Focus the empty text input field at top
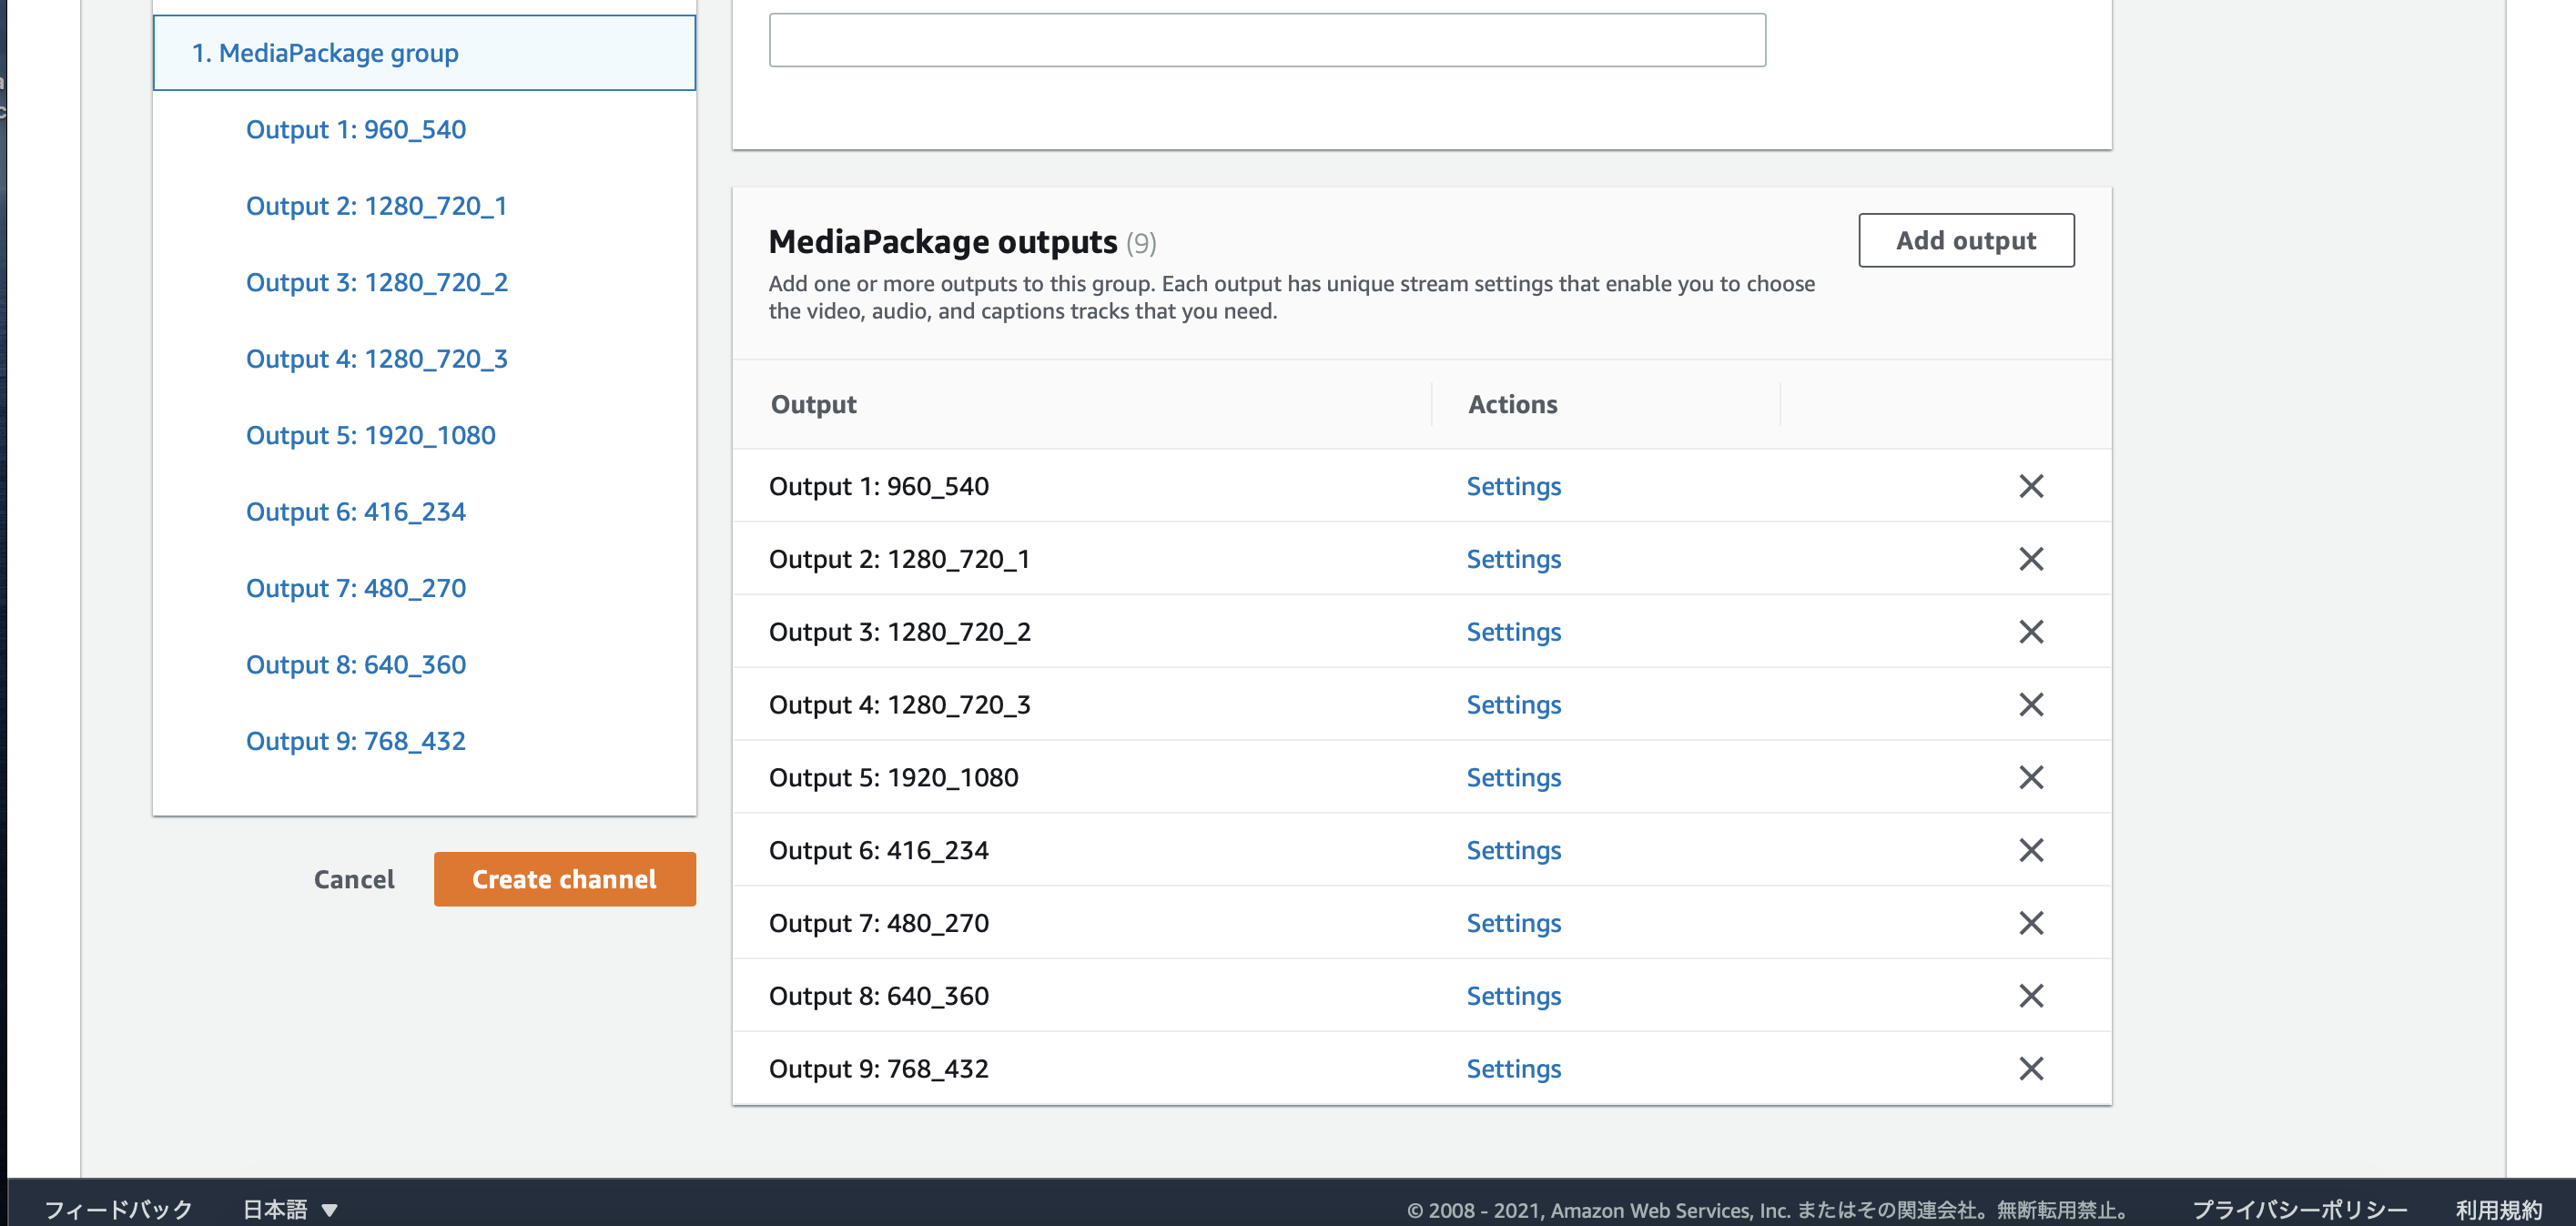The image size is (2576, 1226). [1267, 40]
